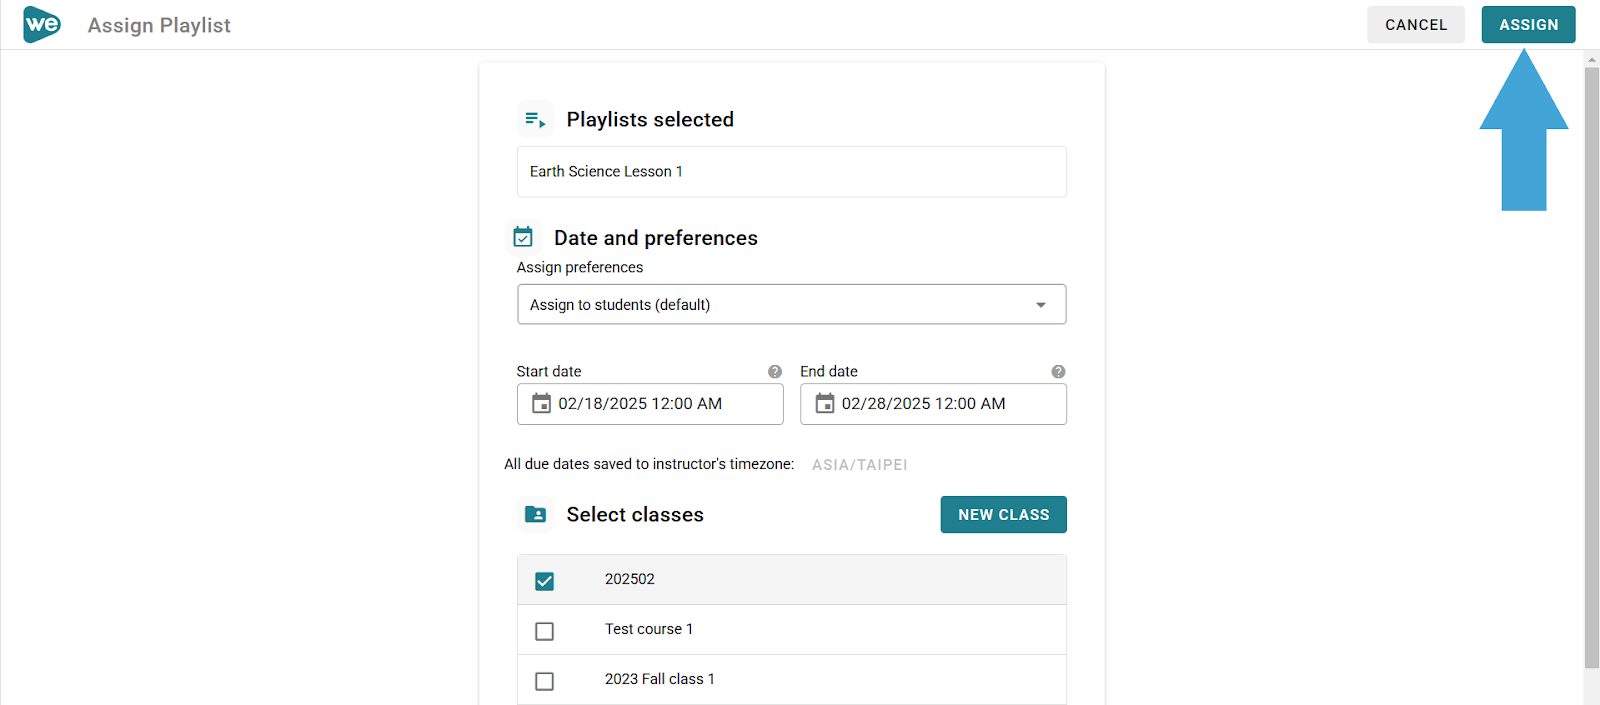This screenshot has width=1600, height=705.
Task: Open the Assign to students (default) combo box
Action: click(792, 304)
